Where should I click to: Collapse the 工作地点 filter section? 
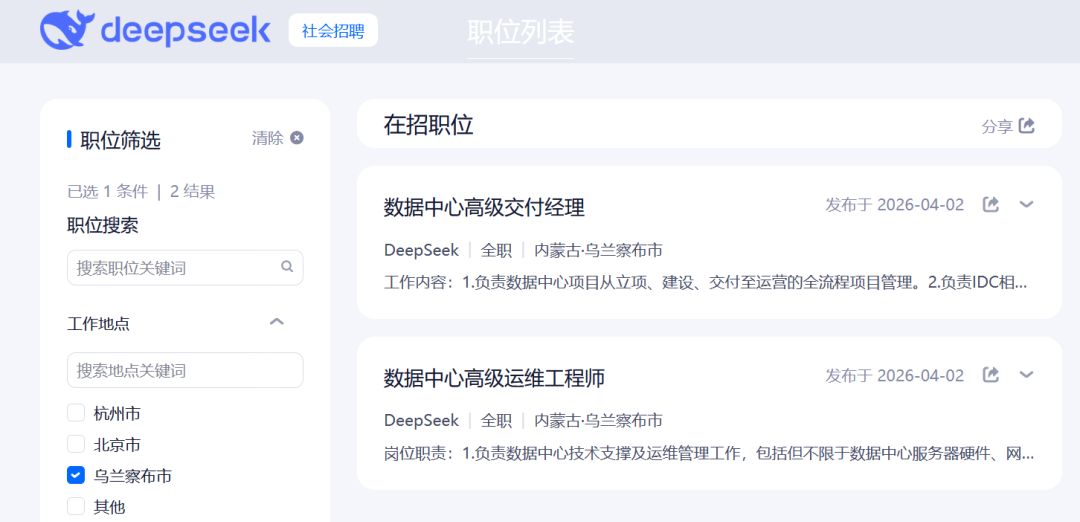(x=276, y=322)
